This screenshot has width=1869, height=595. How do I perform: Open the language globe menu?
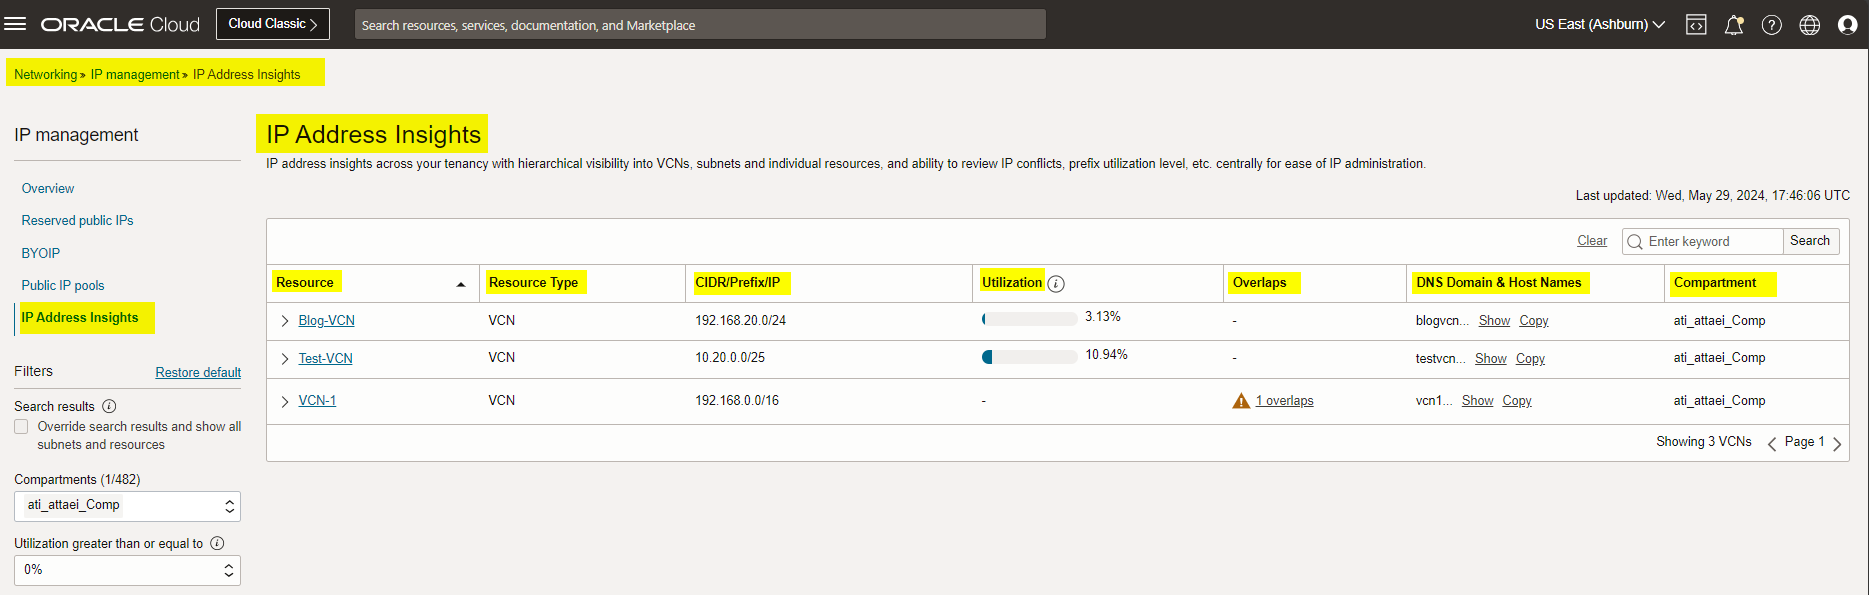coord(1809,25)
